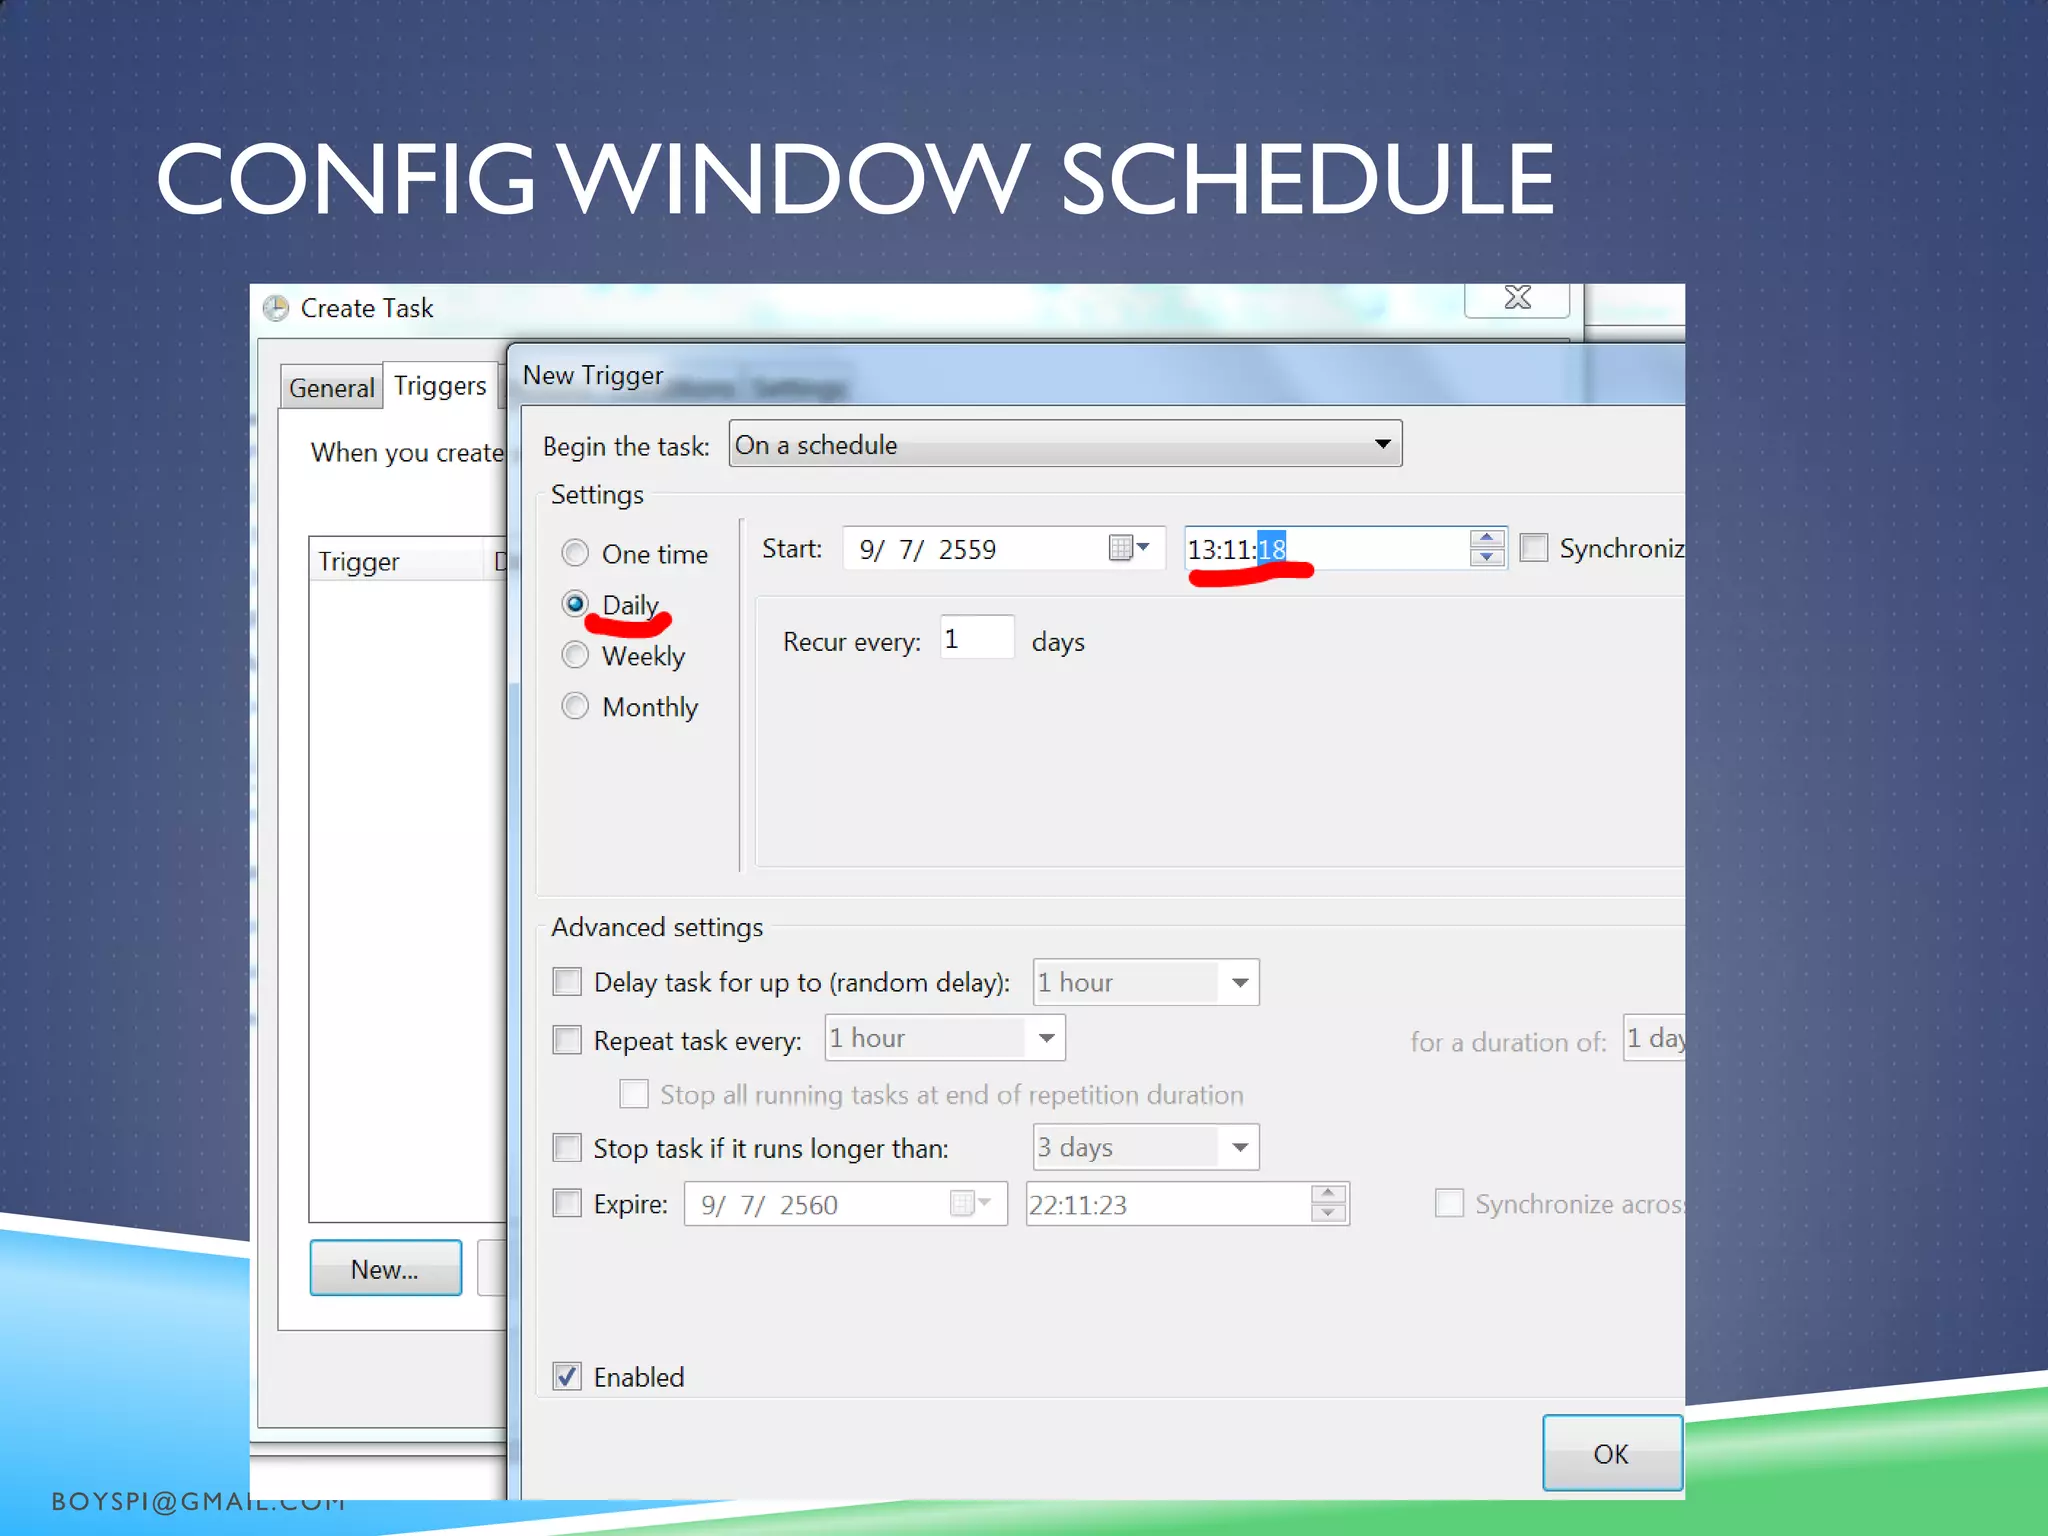This screenshot has width=2048, height=1536.
Task: Click New... button in Create Task
Action: [385, 1268]
